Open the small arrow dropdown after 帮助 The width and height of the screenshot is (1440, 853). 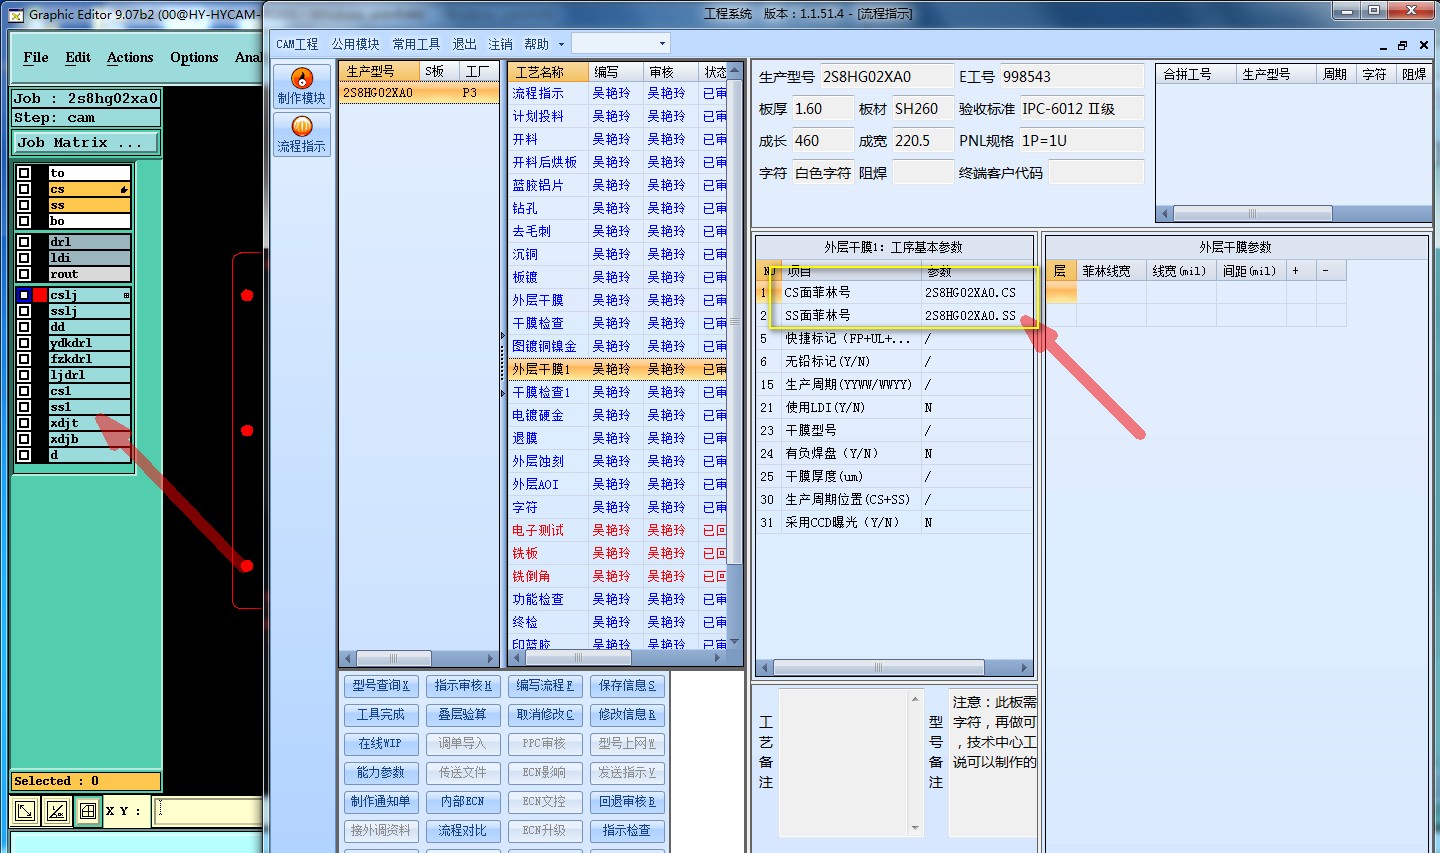tap(561, 44)
